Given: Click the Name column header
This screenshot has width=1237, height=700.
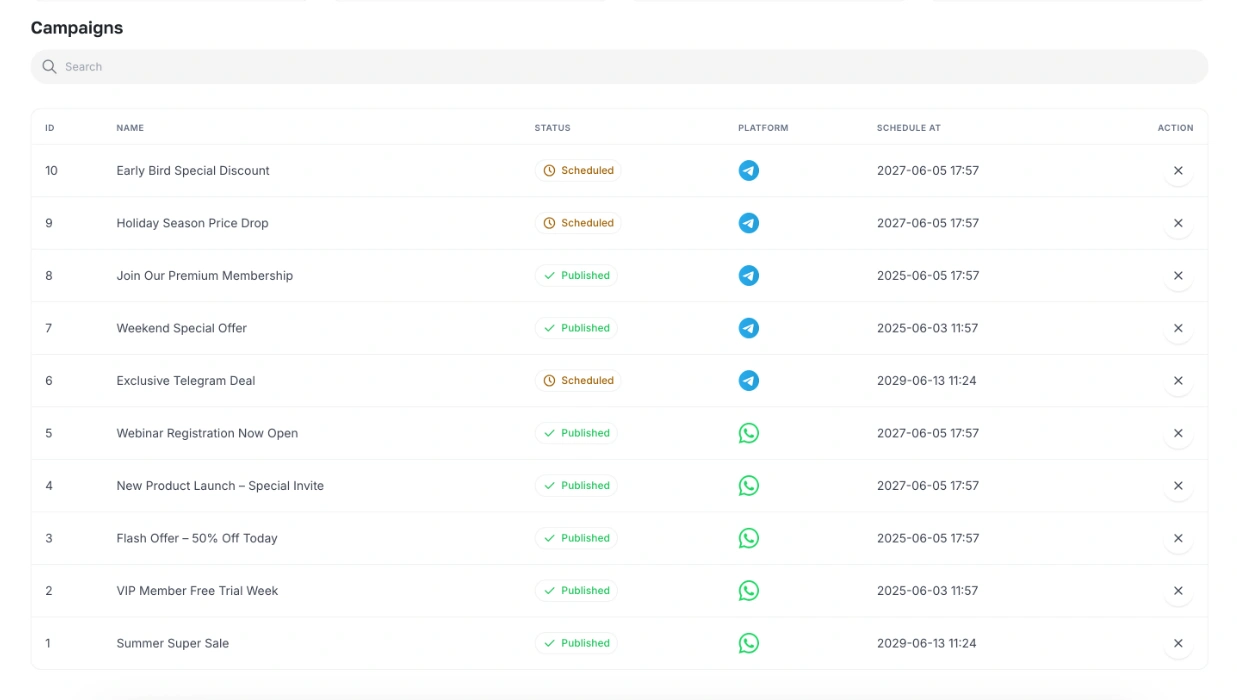Looking at the screenshot, I should (x=130, y=128).
